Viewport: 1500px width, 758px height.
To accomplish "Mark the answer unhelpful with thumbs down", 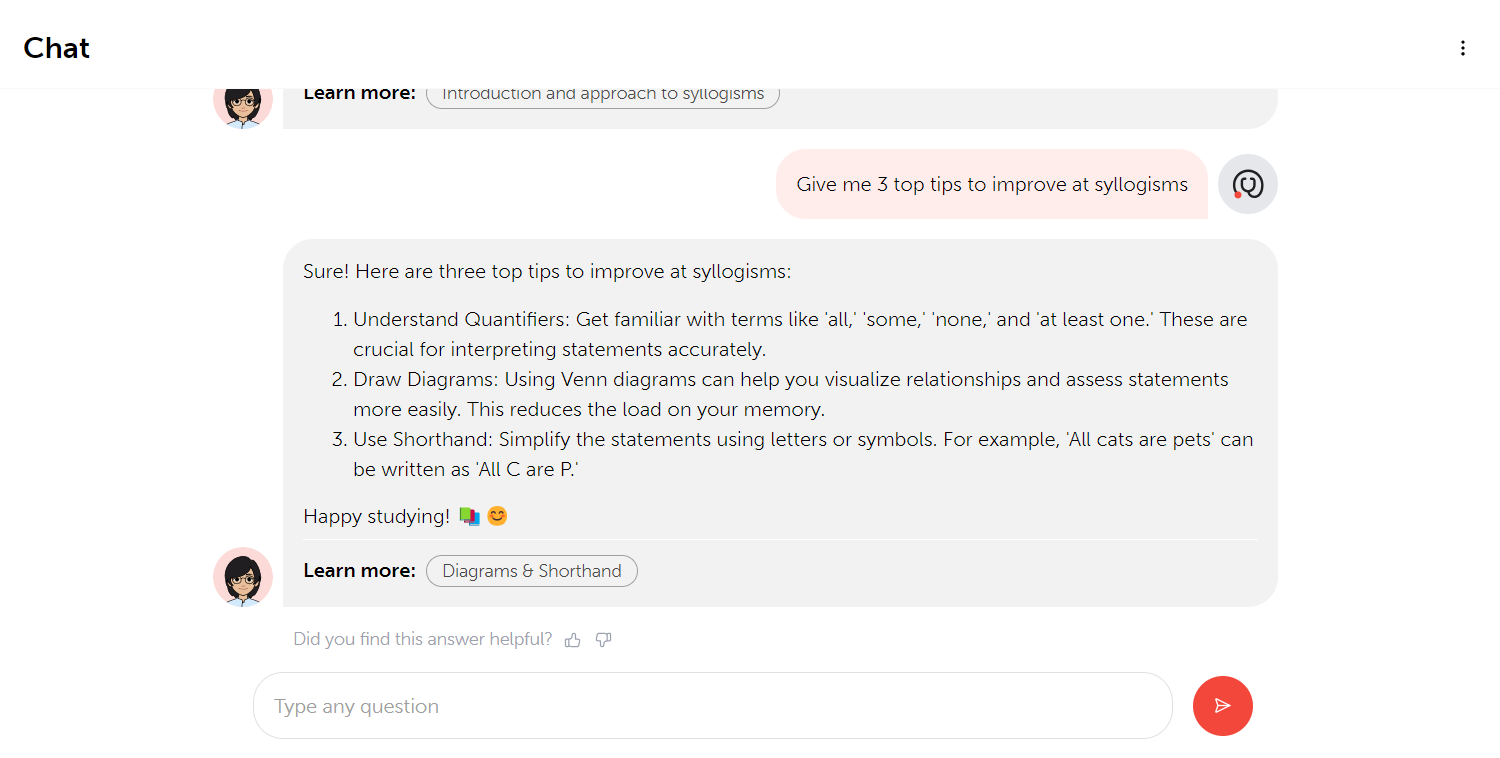I will [603, 640].
